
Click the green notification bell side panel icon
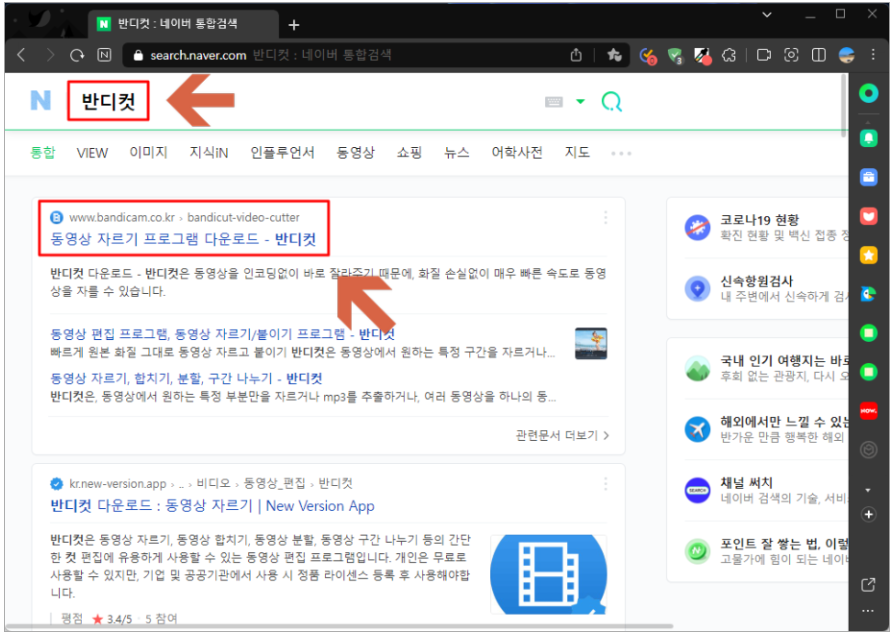[x=869, y=138]
